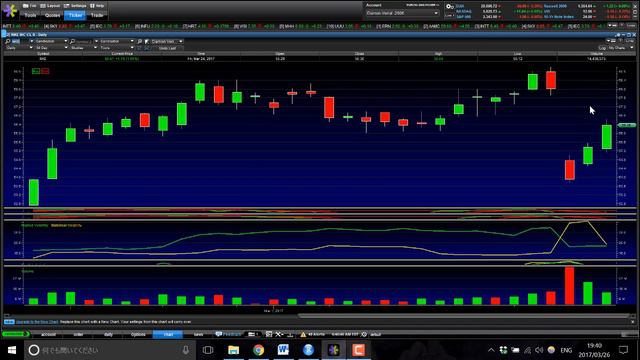The height and width of the screenshot is (360, 640).
Task: Switch to the account bottom tab
Action: click(x=48, y=334)
